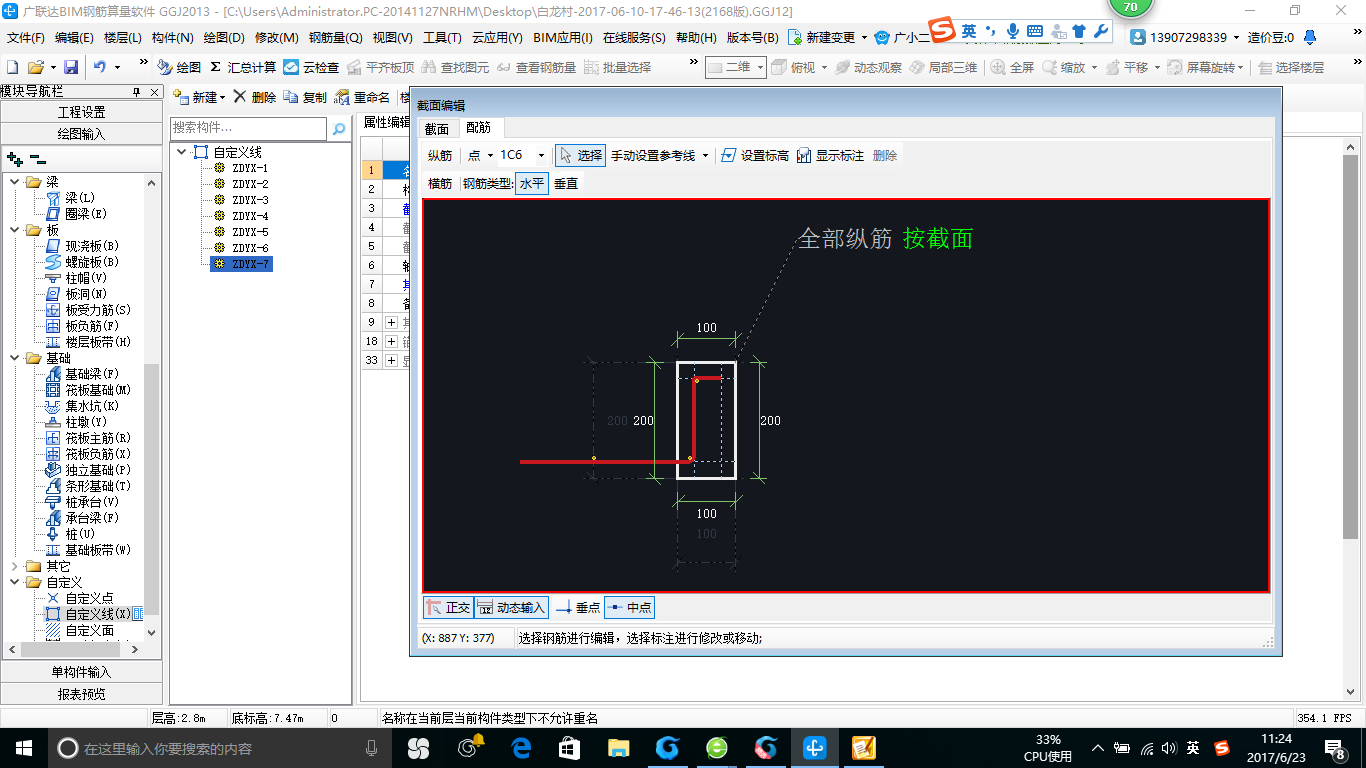Viewport: 1366px width, 768px height.
Task: Click the Save disk icon
Action: click(71, 67)
